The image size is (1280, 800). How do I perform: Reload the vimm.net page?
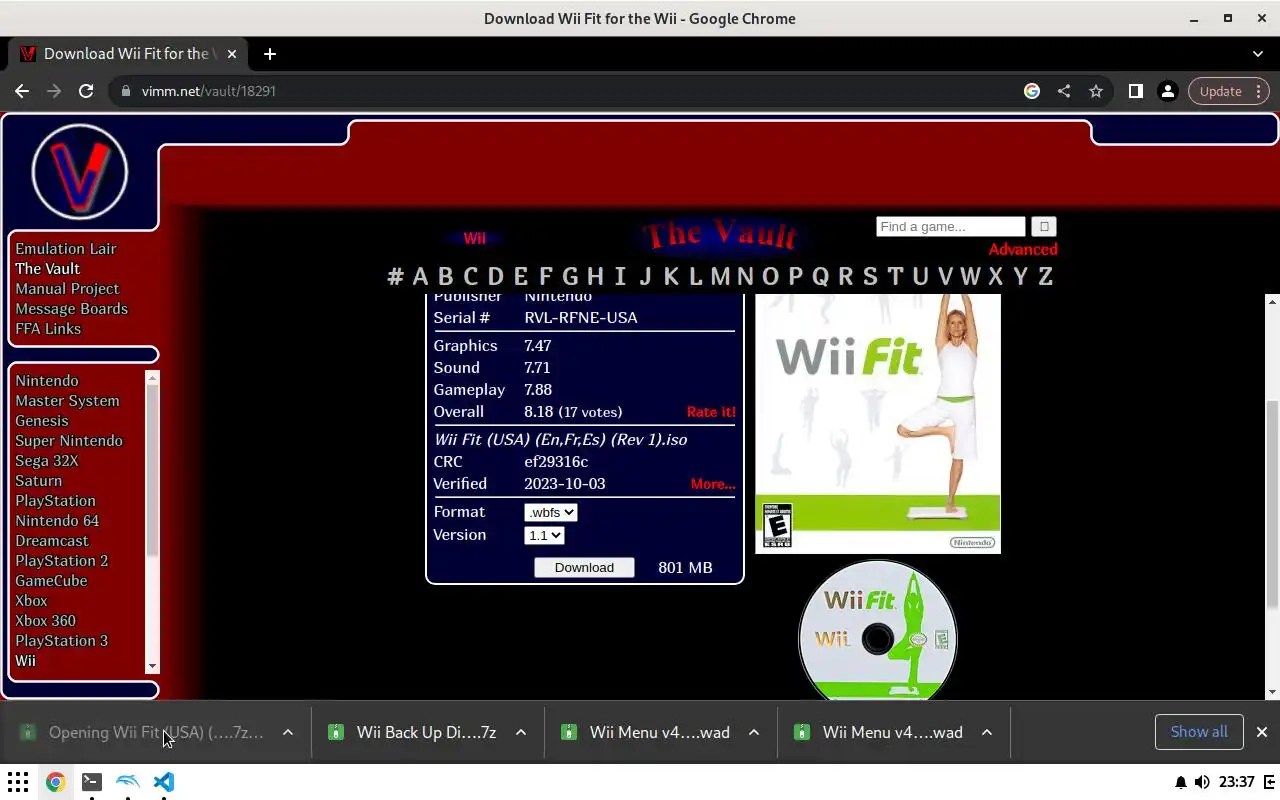point(86,91)
